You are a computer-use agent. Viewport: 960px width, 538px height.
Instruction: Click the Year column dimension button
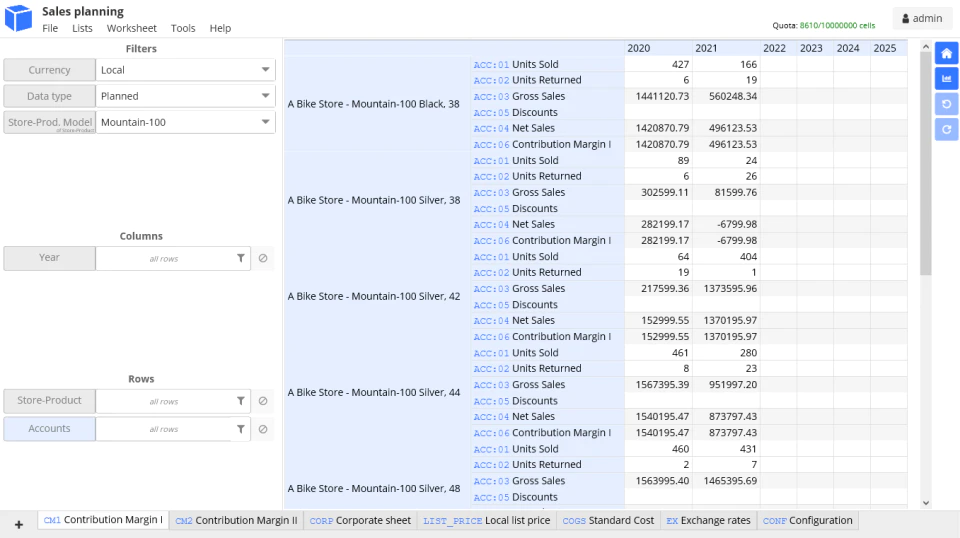click(x=50, y=258)
